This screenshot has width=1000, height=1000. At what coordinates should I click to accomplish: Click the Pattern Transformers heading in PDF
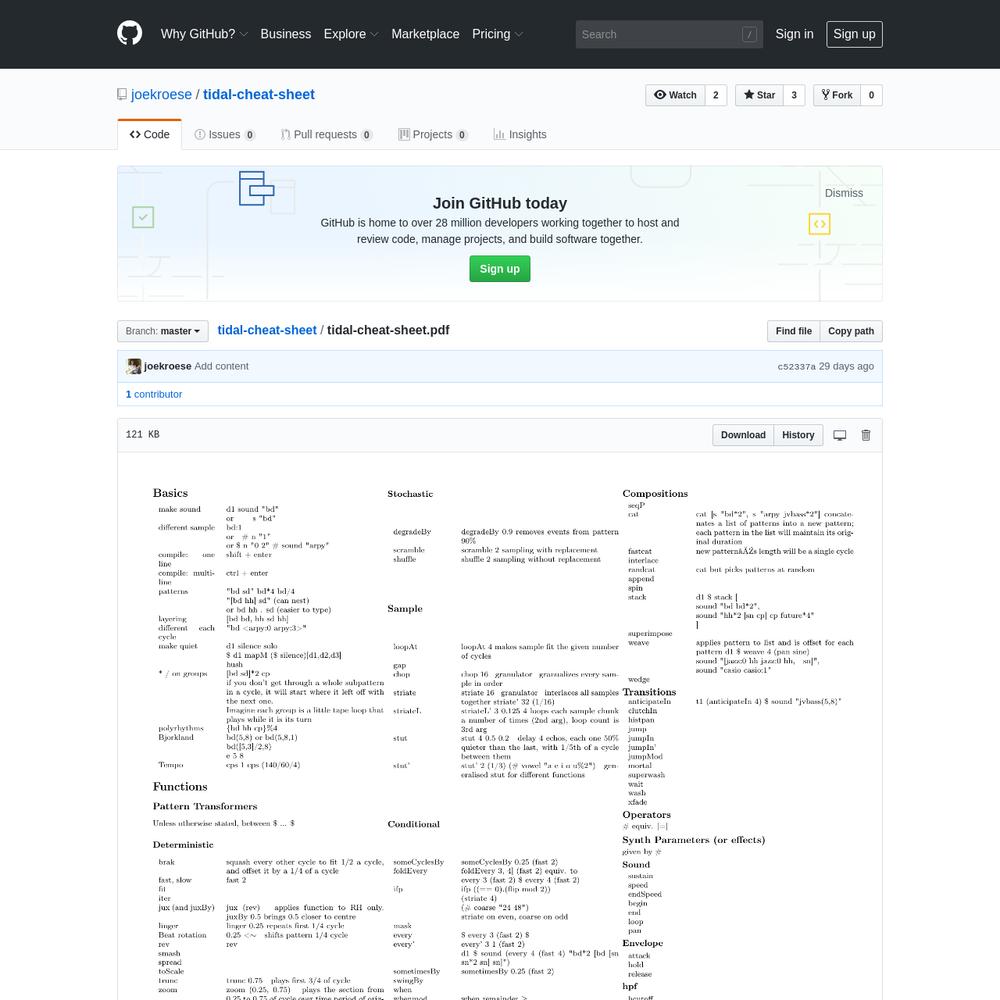click(205, 806)
